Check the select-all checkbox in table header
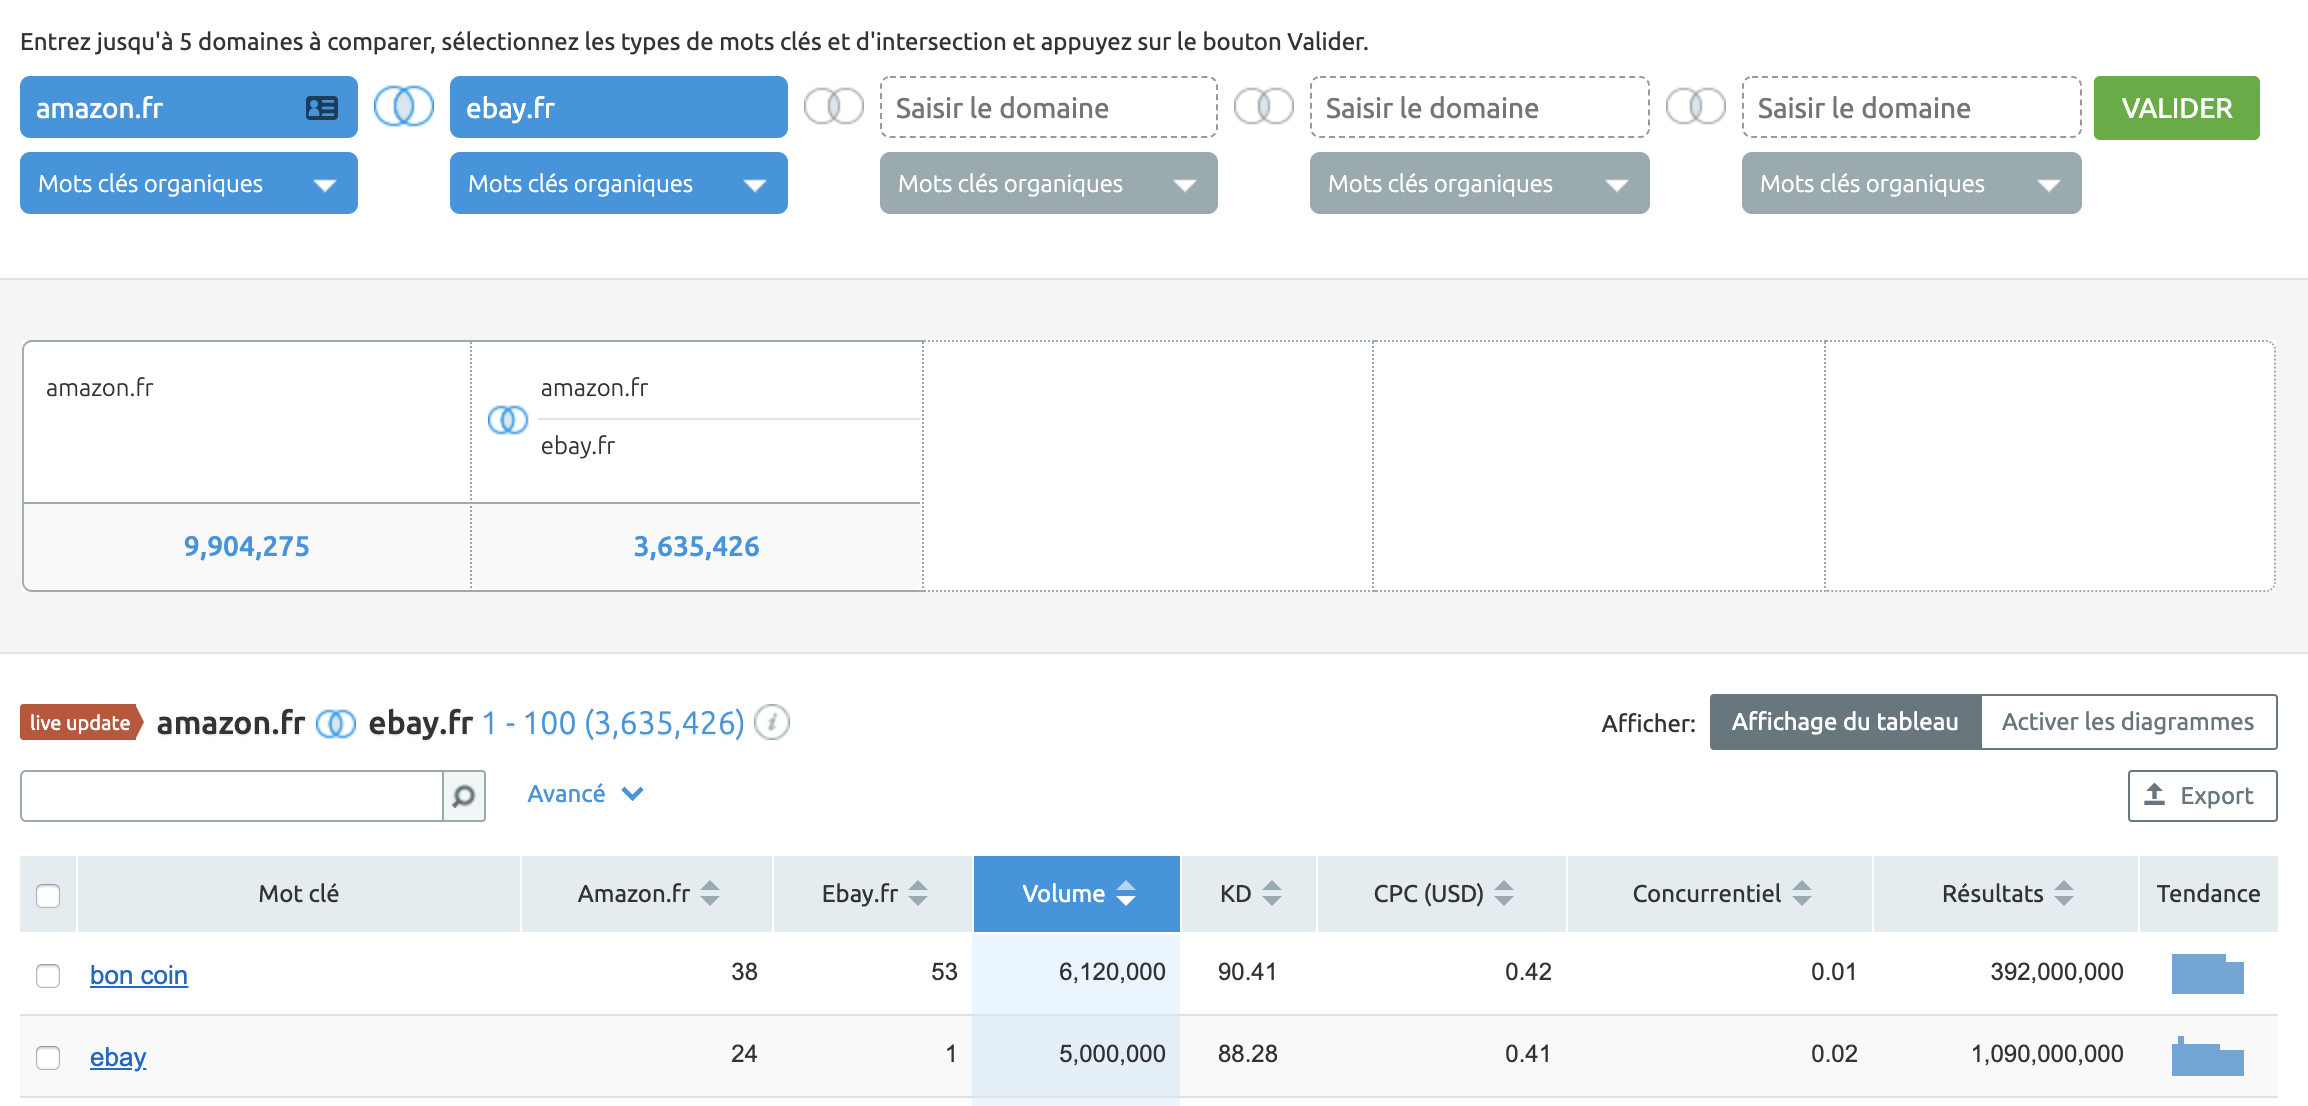Screen dimensions: 2308x1106 pyautogui.click(x=48, y=895)
